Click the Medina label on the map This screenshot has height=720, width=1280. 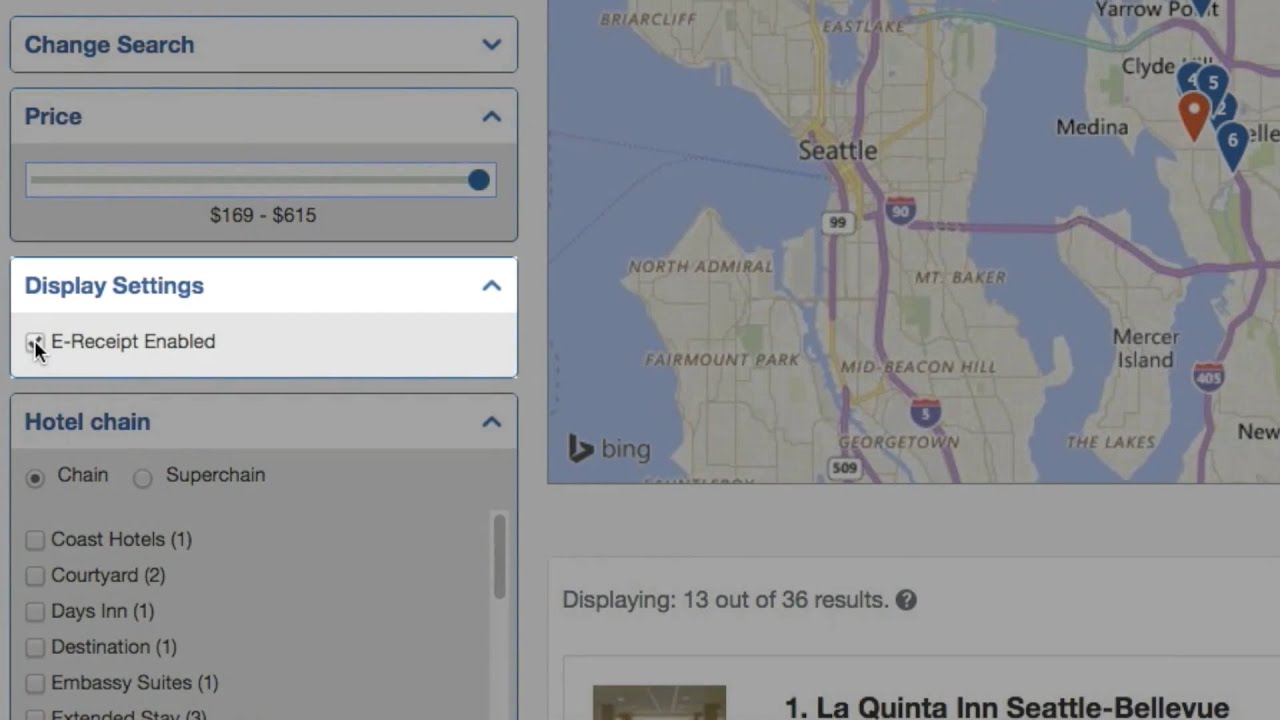pyautogui.click(x=1092, y=127)
